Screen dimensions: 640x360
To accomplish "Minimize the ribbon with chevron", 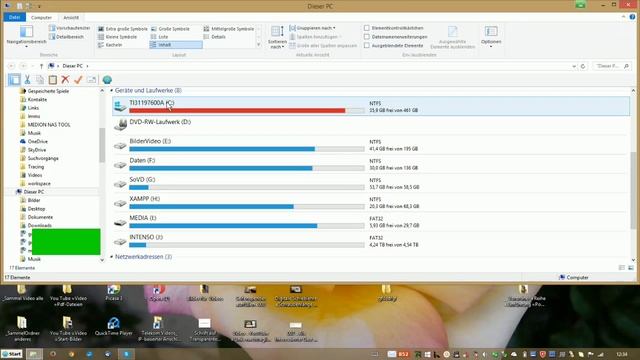I will (x=623, y=17).
